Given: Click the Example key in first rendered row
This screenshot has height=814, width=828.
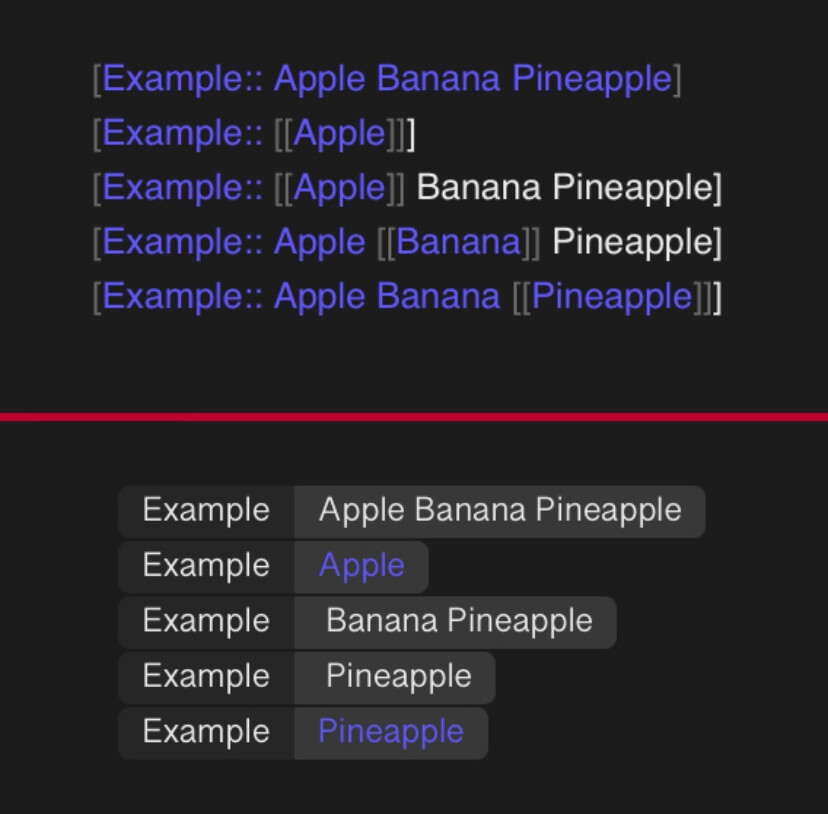Looking at the screenshot, I should 206,511.
